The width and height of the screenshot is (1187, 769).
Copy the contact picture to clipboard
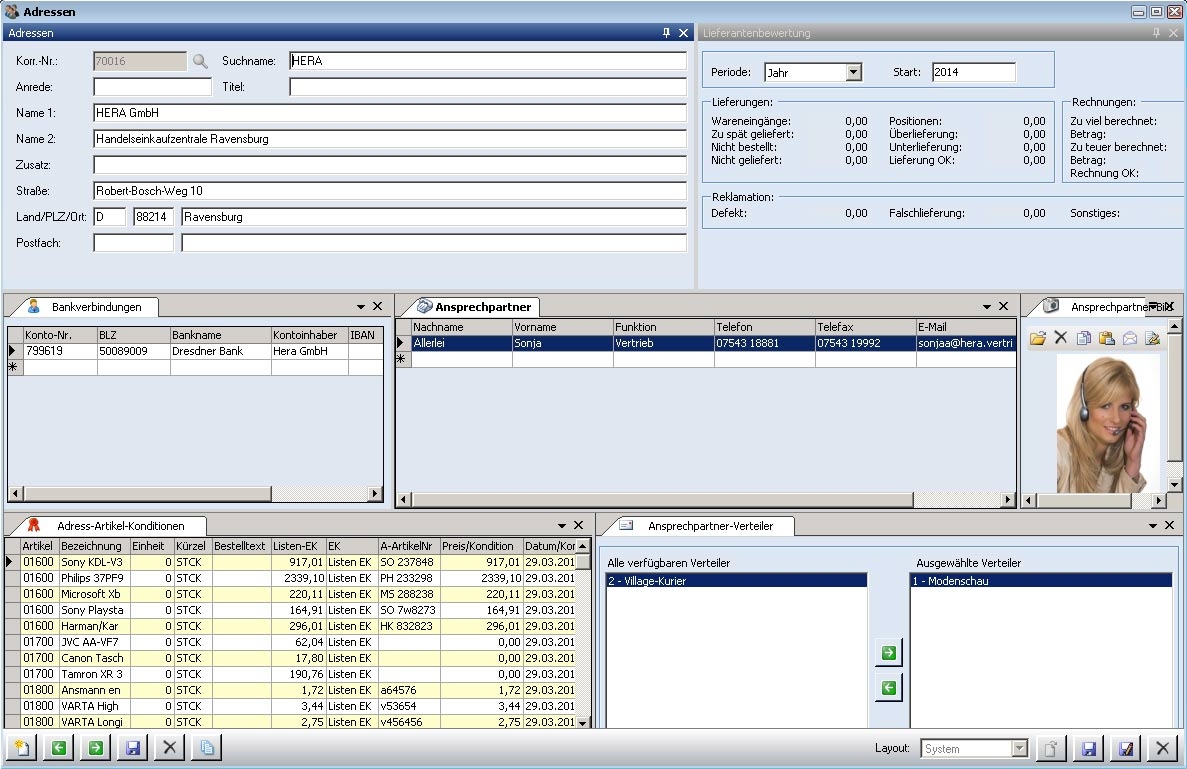point(1083,338)
